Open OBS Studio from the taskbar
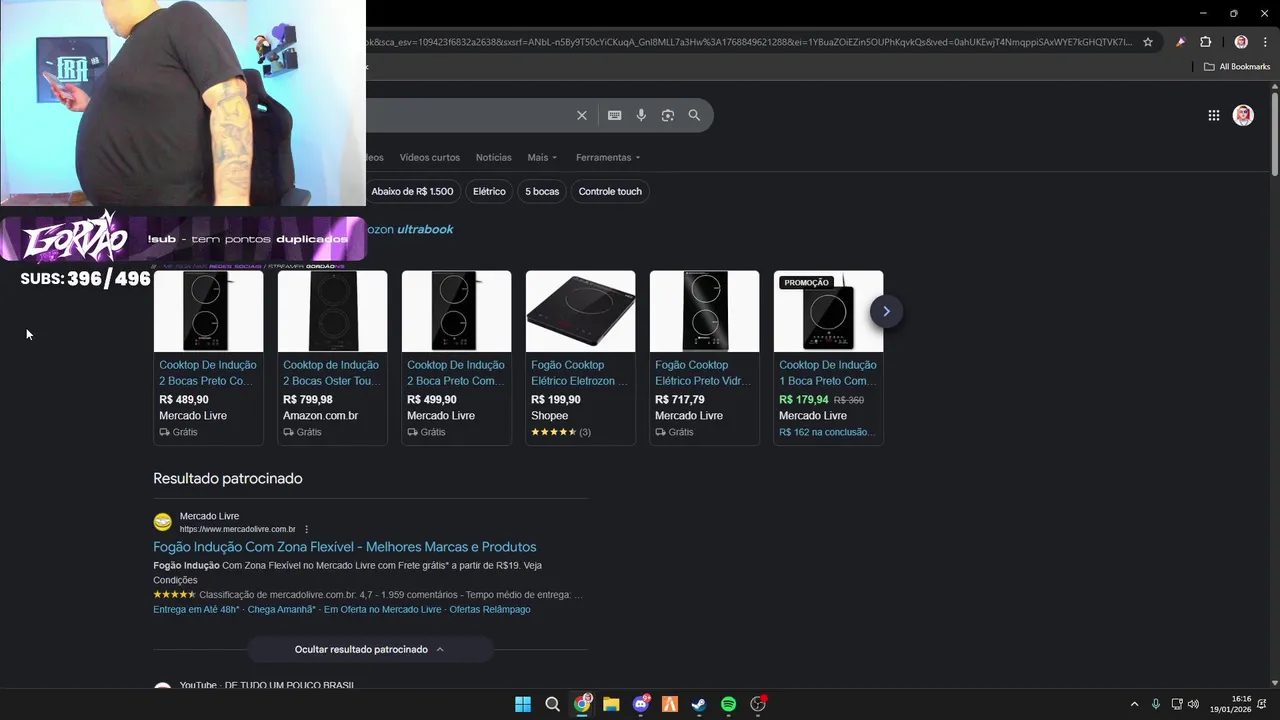Screen dimensions: 1280x720 758,704
